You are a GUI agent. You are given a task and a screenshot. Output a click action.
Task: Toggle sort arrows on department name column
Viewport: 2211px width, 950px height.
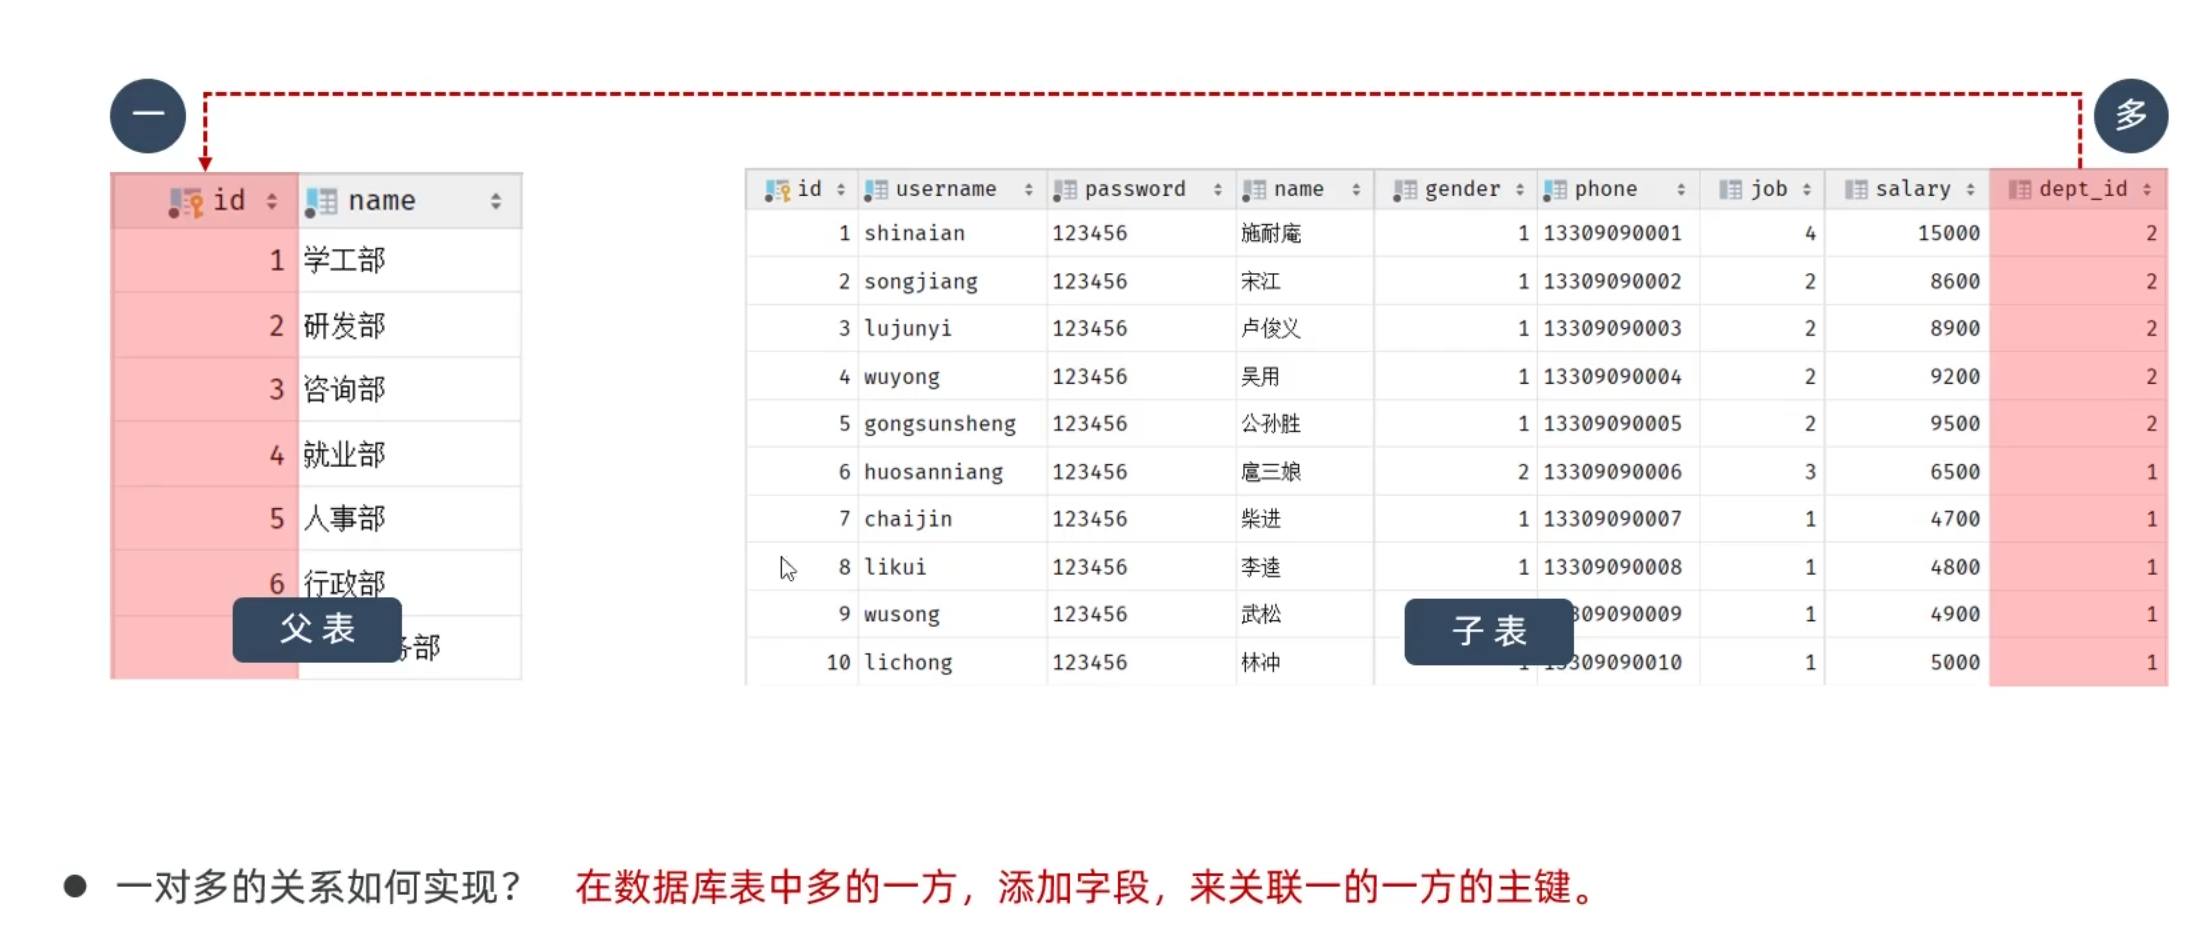click(x=495, y=202)
